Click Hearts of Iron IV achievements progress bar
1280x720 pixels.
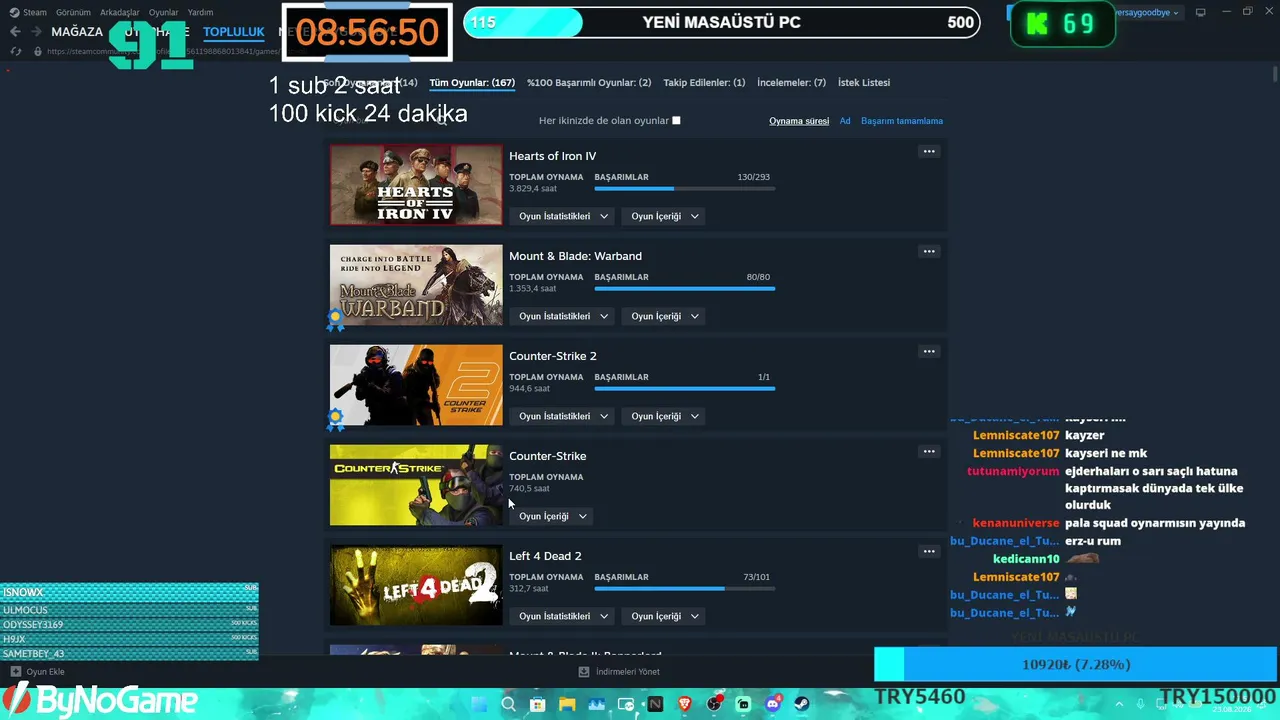(x=684, y=189)
